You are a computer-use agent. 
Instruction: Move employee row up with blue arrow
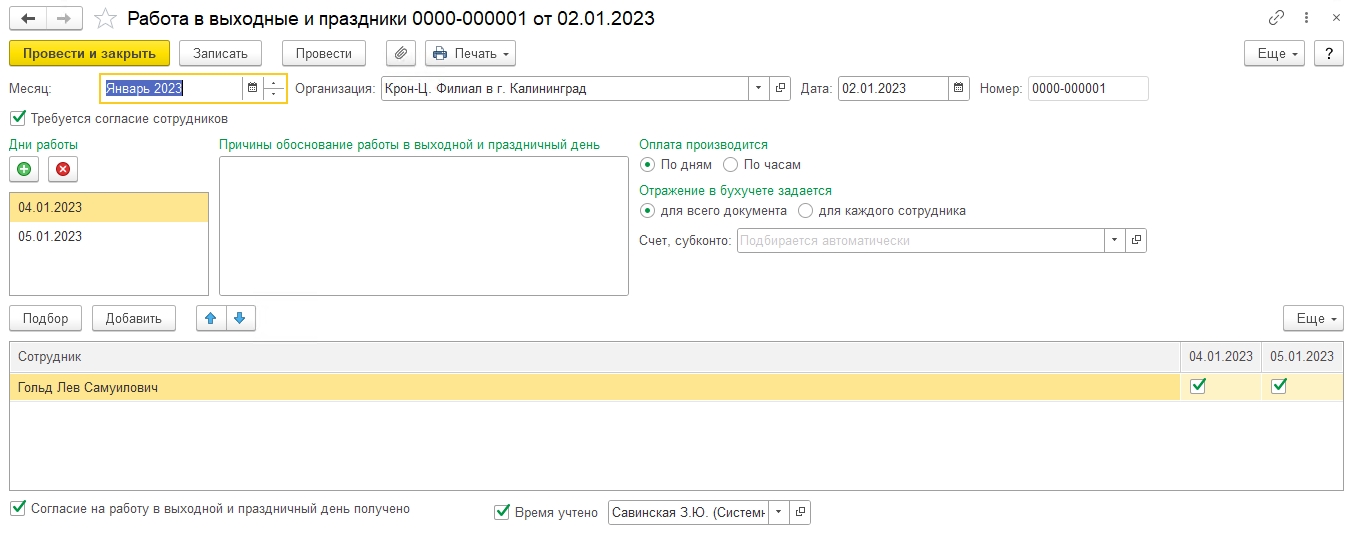210,318
